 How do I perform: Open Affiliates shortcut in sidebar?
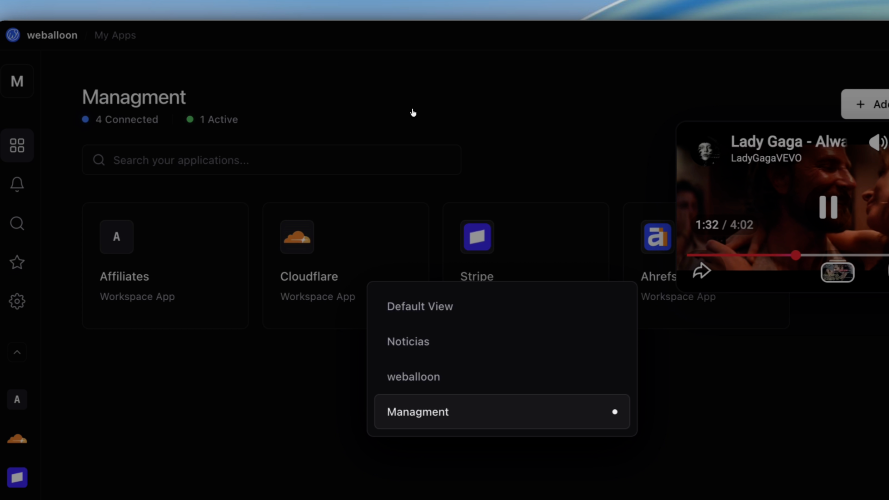[x=17, y=400]
